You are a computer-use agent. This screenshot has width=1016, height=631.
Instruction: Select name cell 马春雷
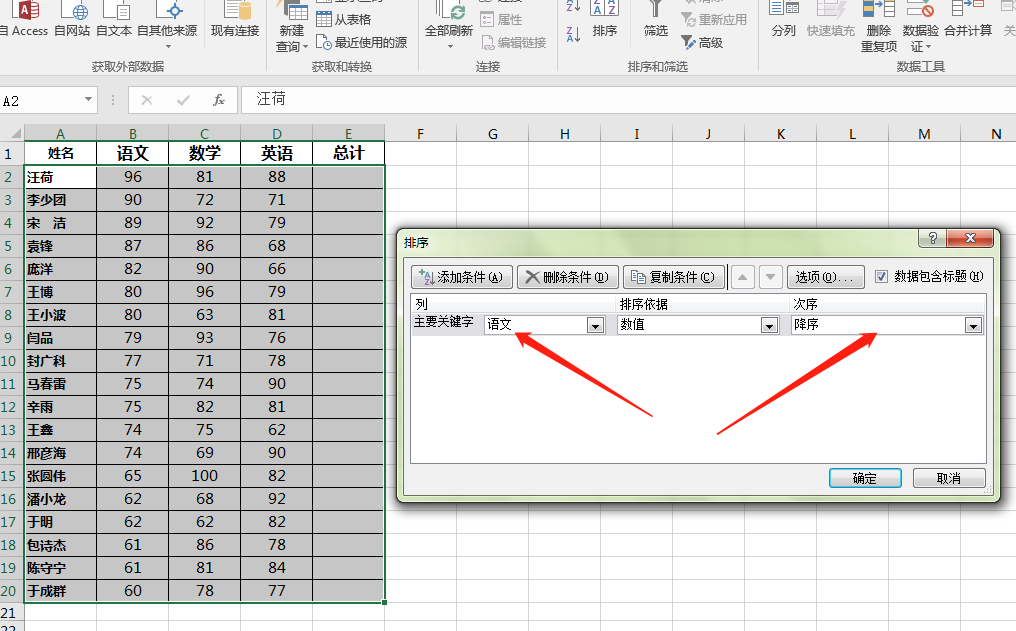pyautogui.click(x=60, y=384)
